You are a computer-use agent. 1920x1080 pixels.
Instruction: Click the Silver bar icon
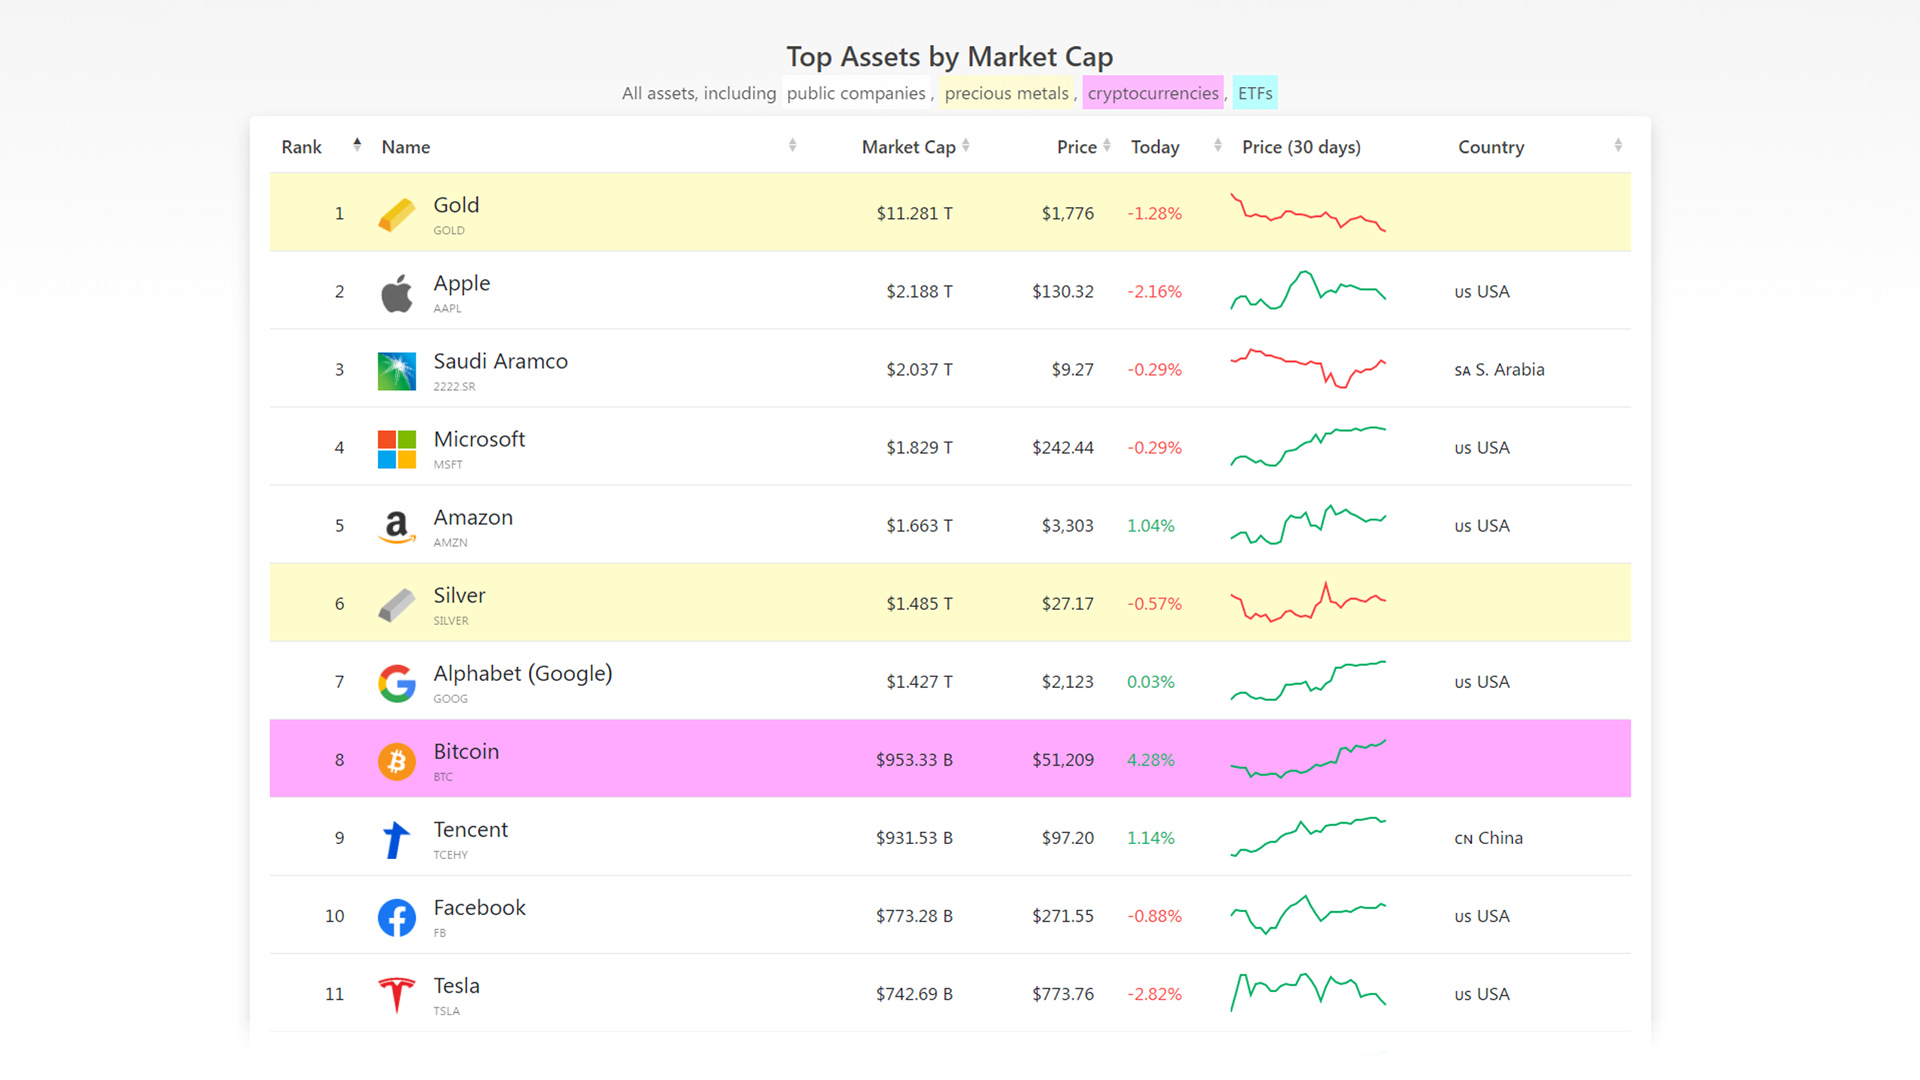tap(397, 605)
